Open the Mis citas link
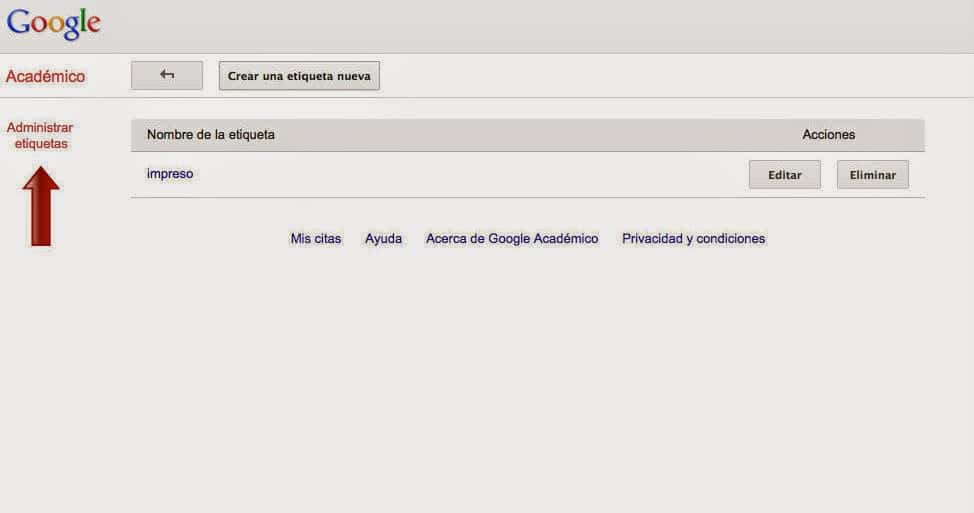974x513 pixels. pos(316,238)
